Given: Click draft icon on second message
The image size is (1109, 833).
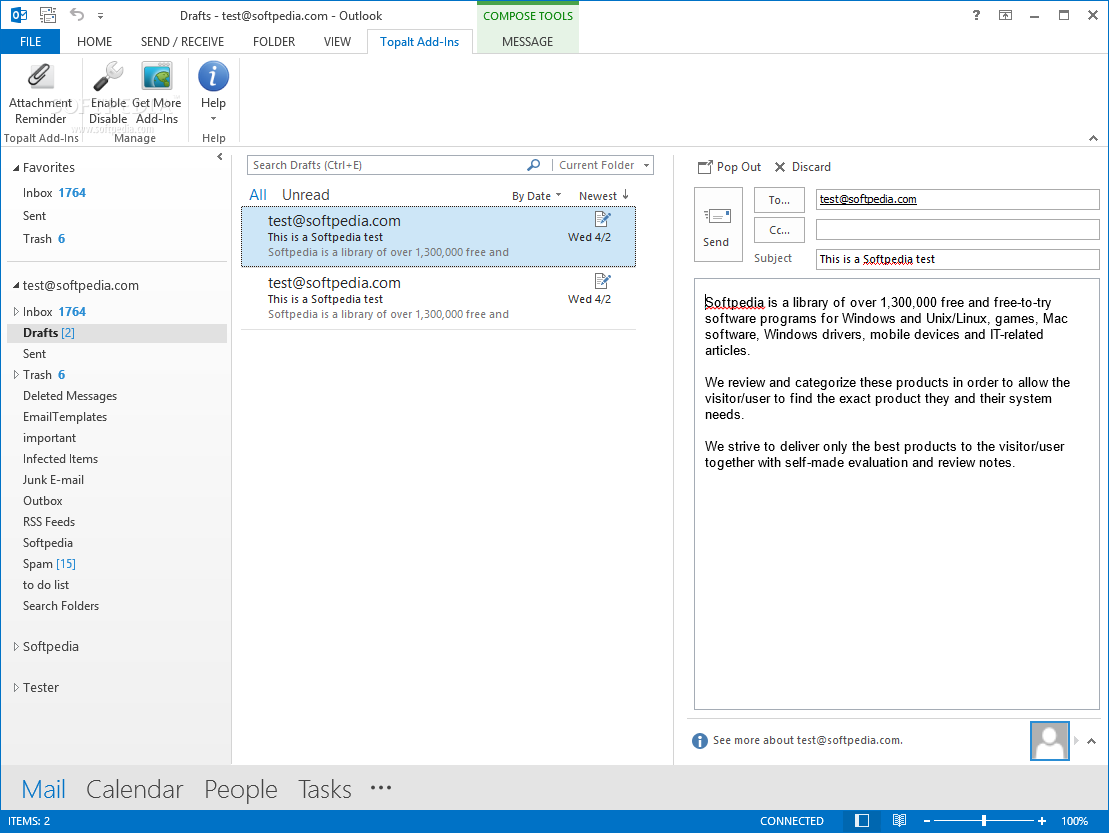Looking at the screenshot, I should 602,281.
